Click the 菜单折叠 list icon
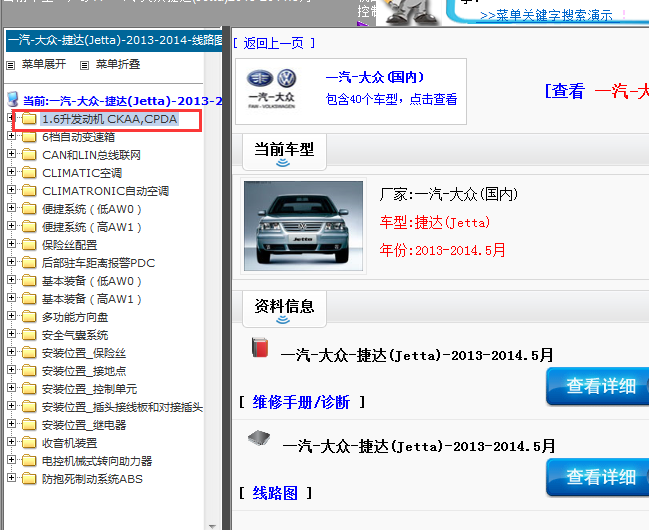Viewport: 649px width, 530px height. click(x=84, y=65)
